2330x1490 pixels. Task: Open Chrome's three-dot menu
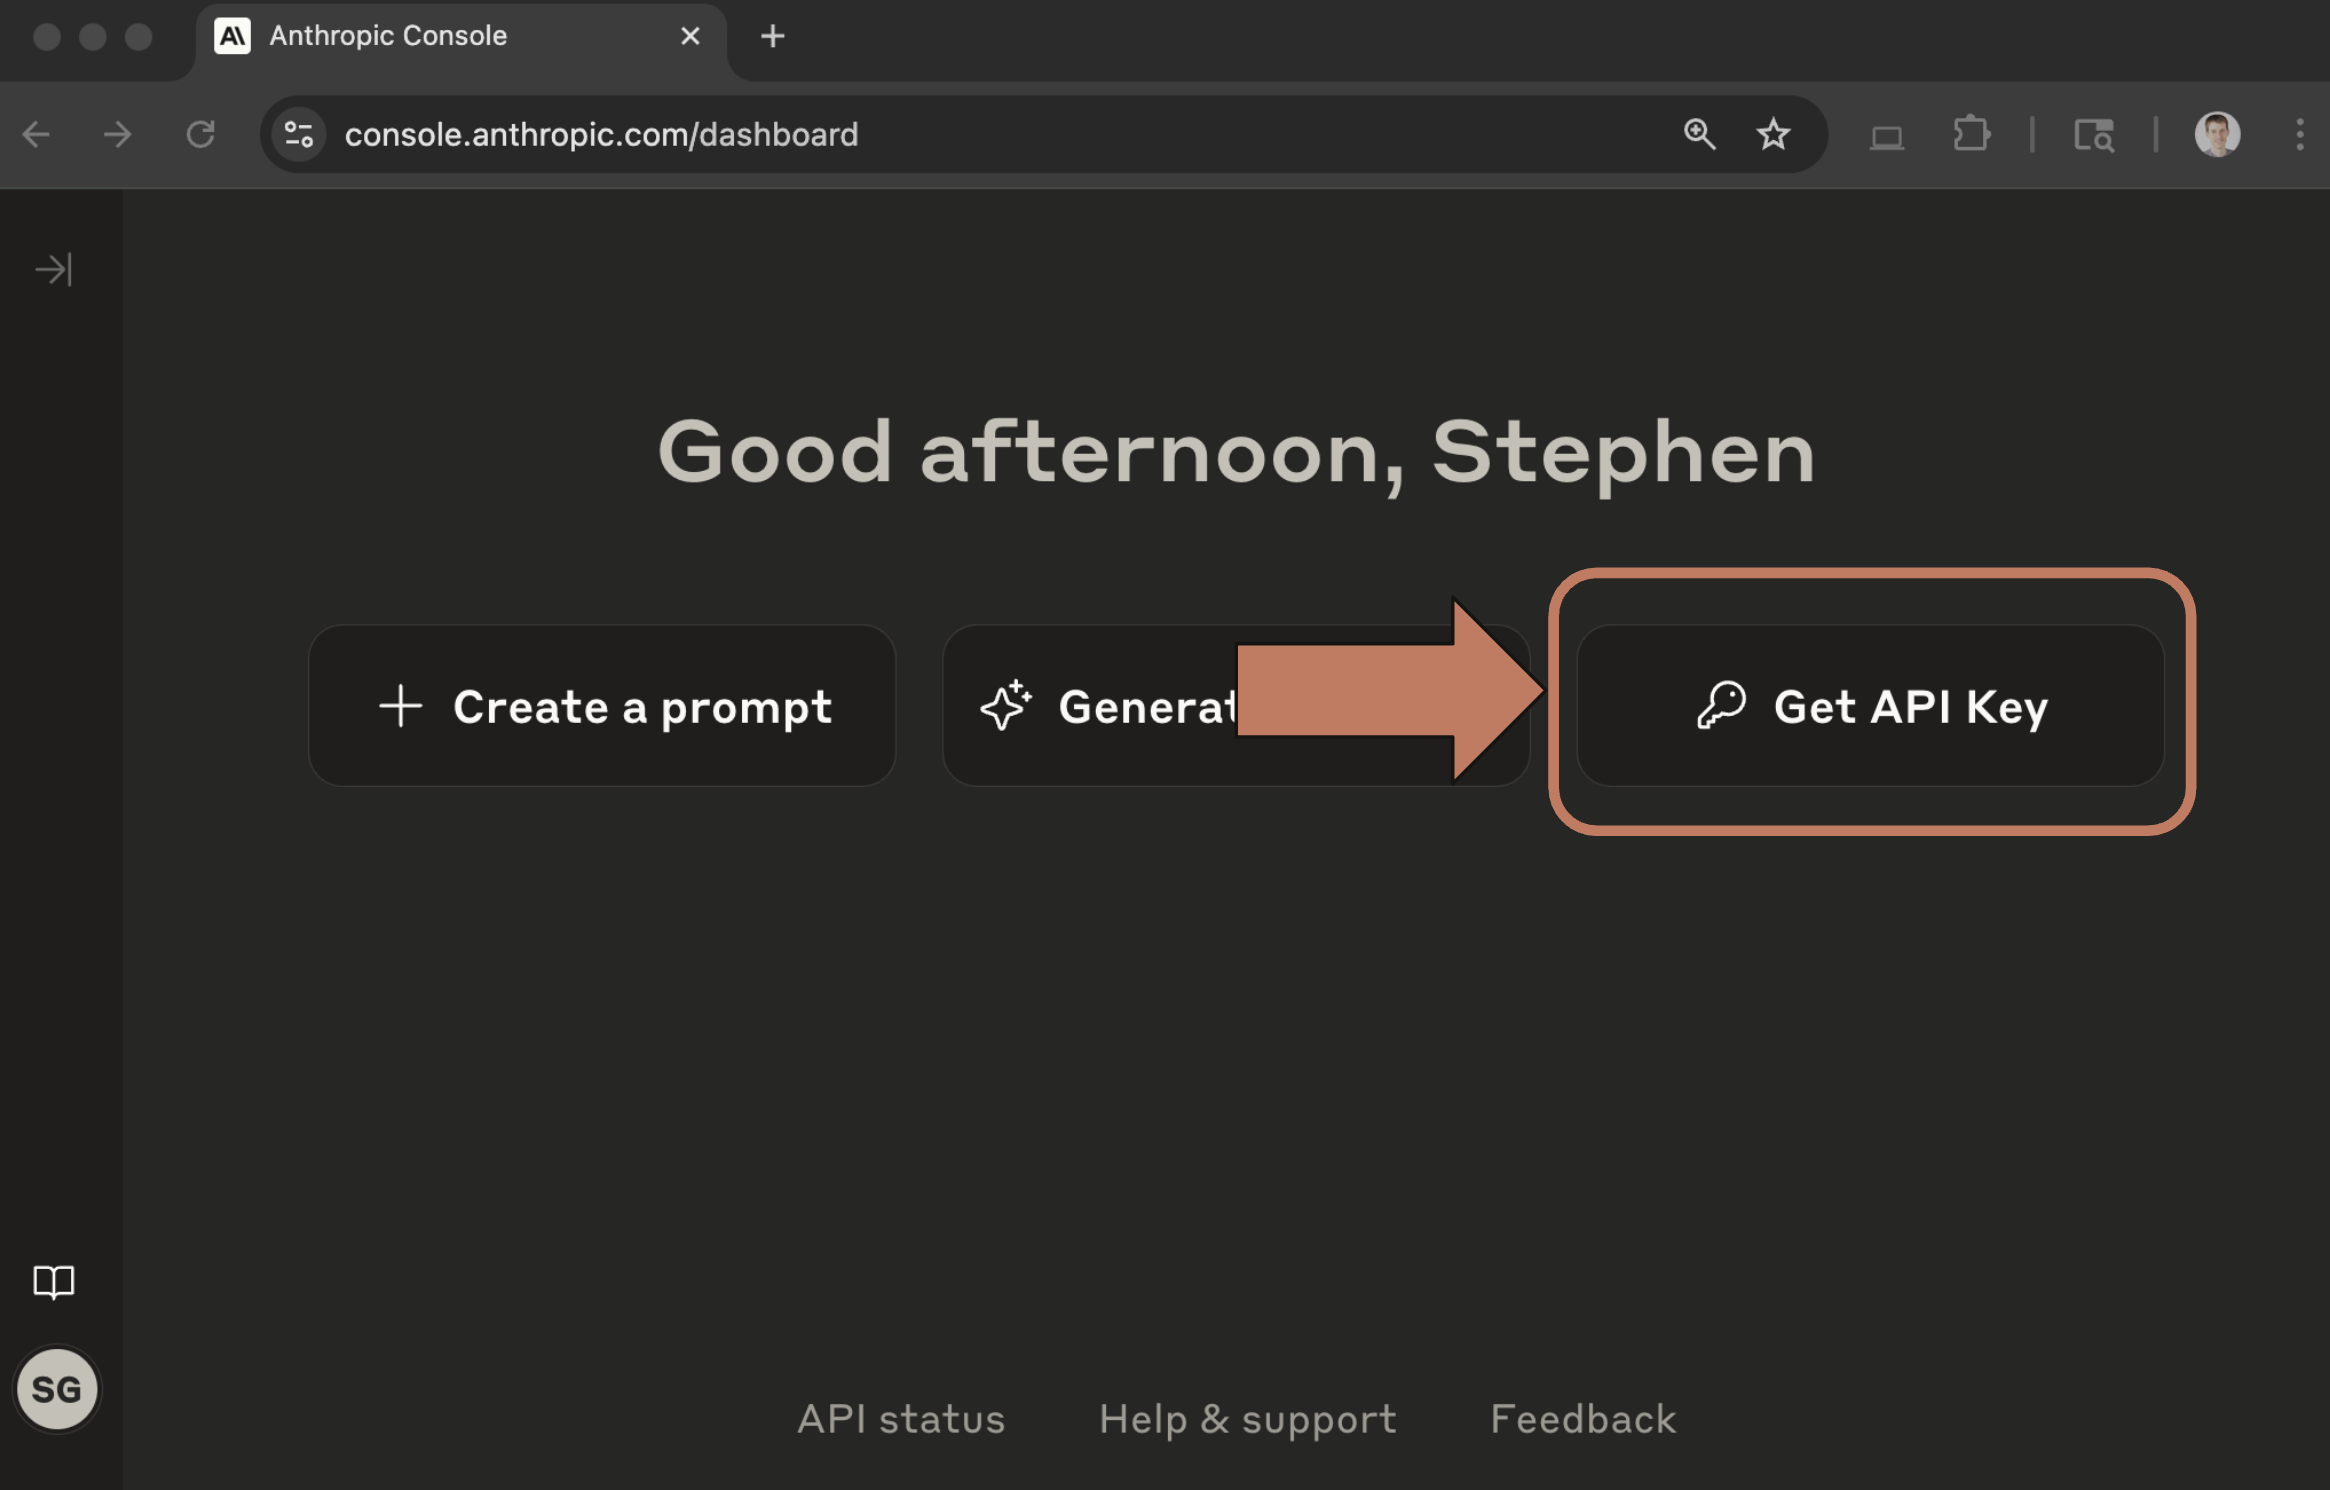(2300, 135)
